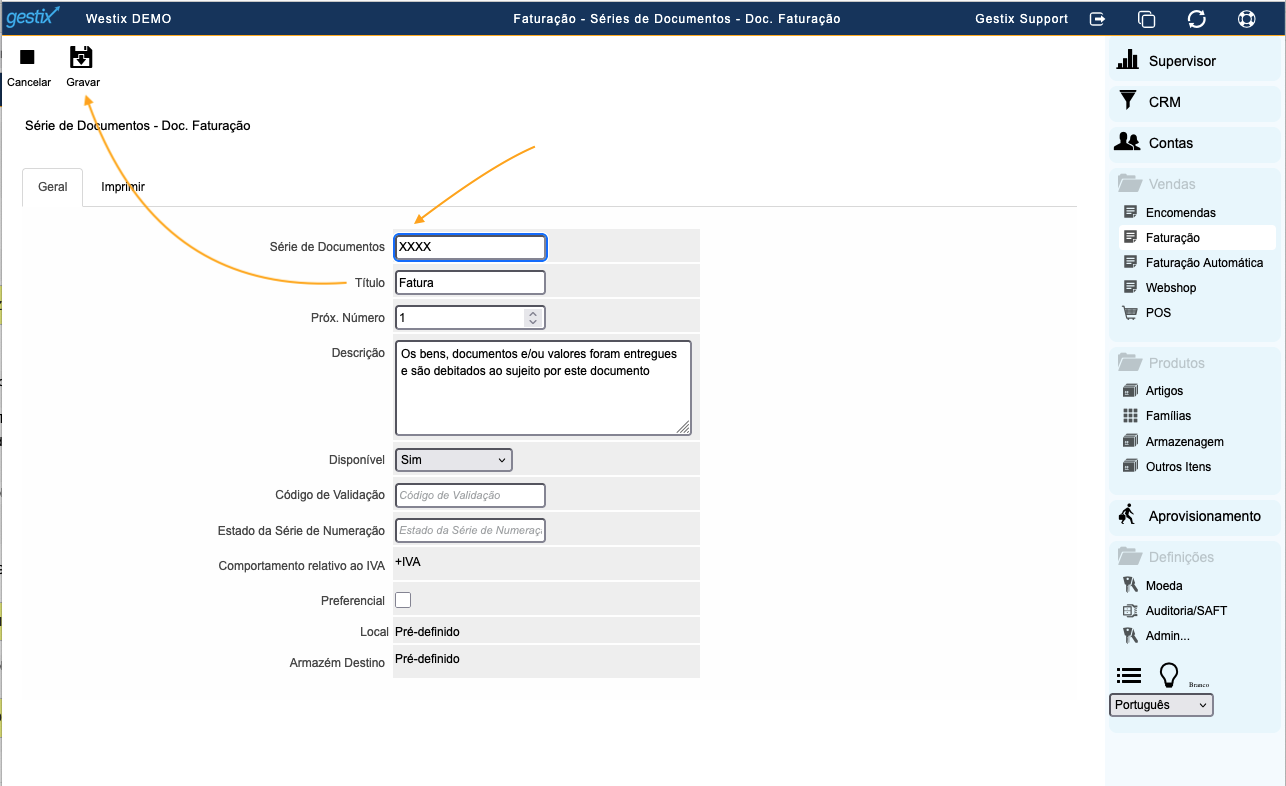
Task: Click the Título input field
Action: 470,282
